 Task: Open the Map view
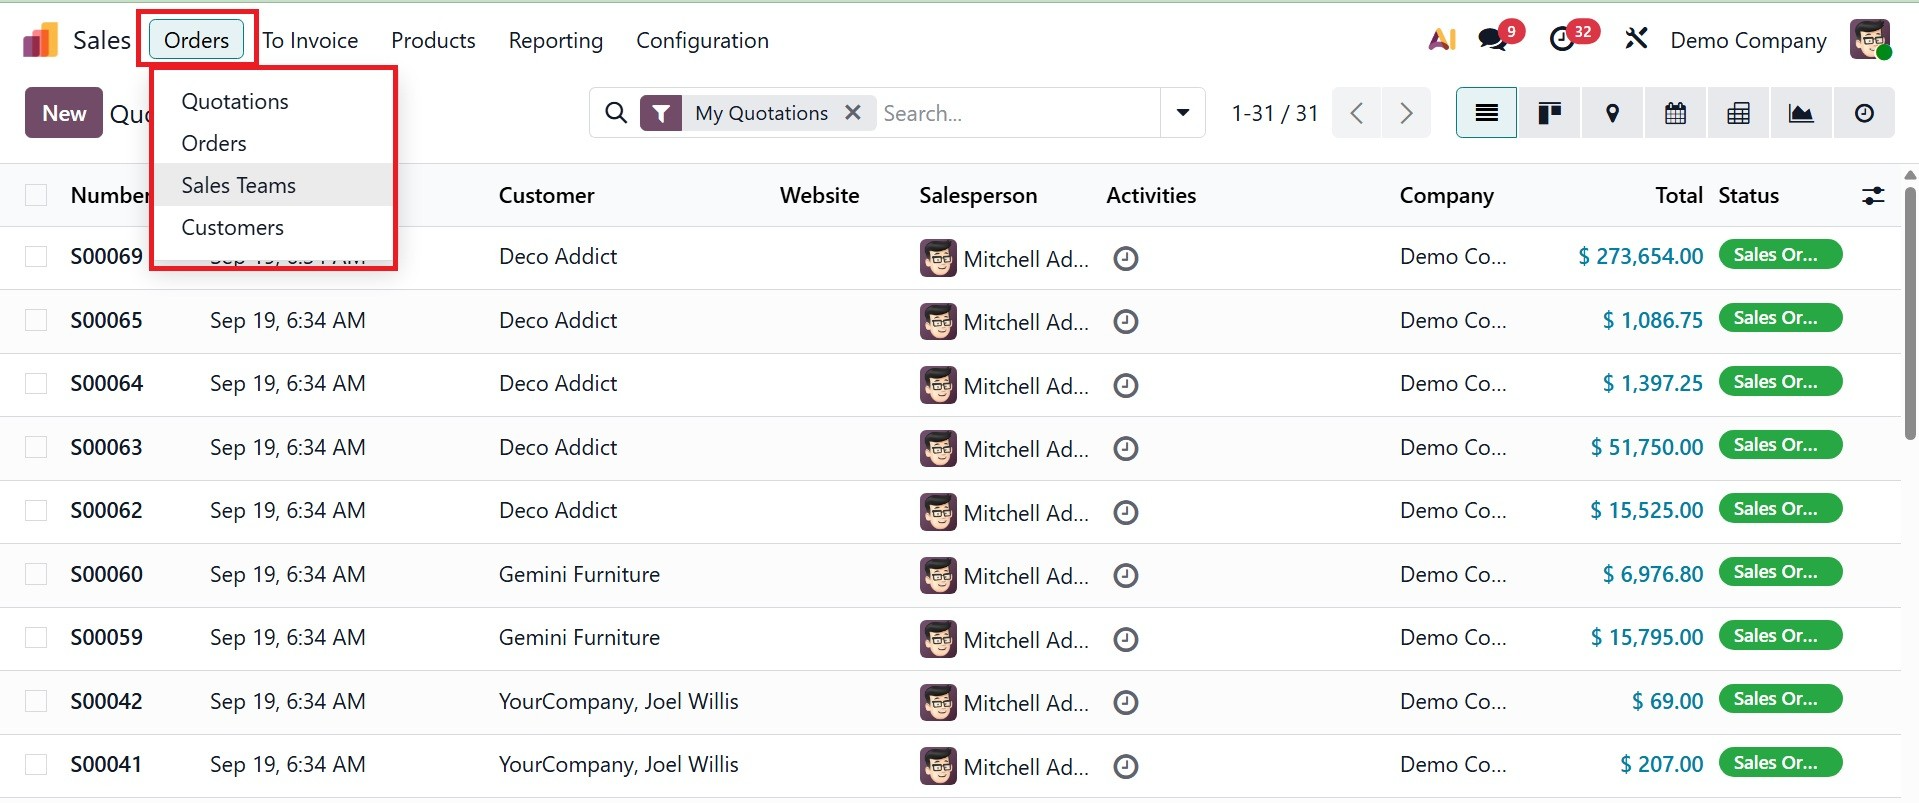tap(1612, 113)
